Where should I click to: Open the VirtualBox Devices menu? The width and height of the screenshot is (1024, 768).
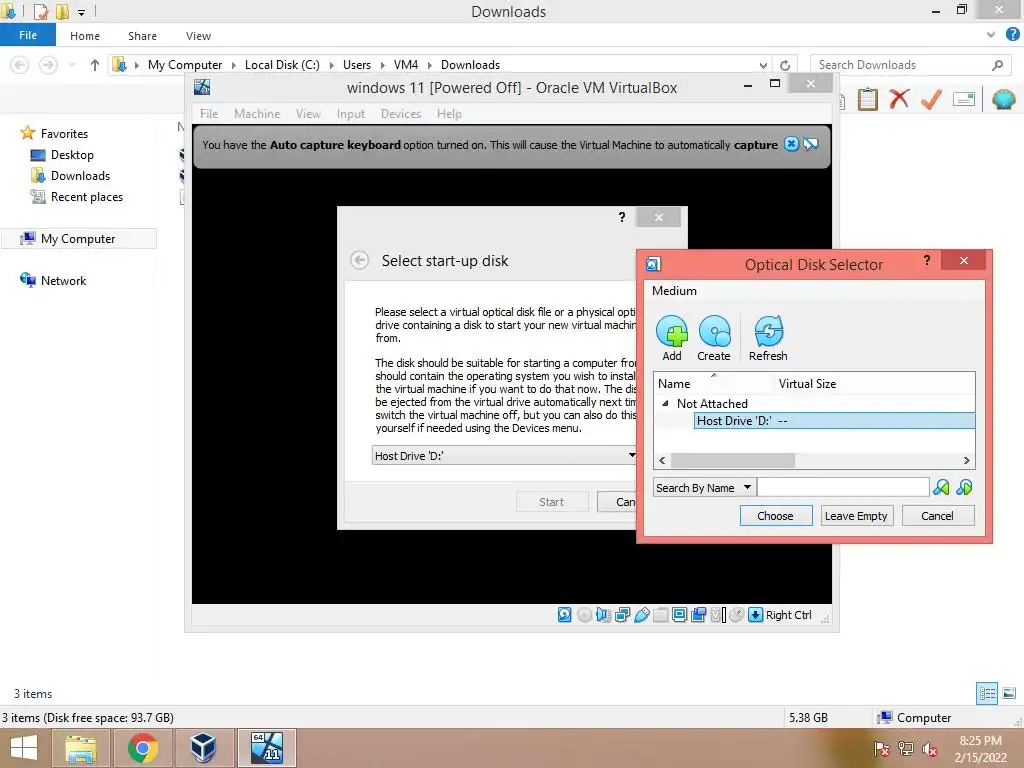tap(400, 114)
